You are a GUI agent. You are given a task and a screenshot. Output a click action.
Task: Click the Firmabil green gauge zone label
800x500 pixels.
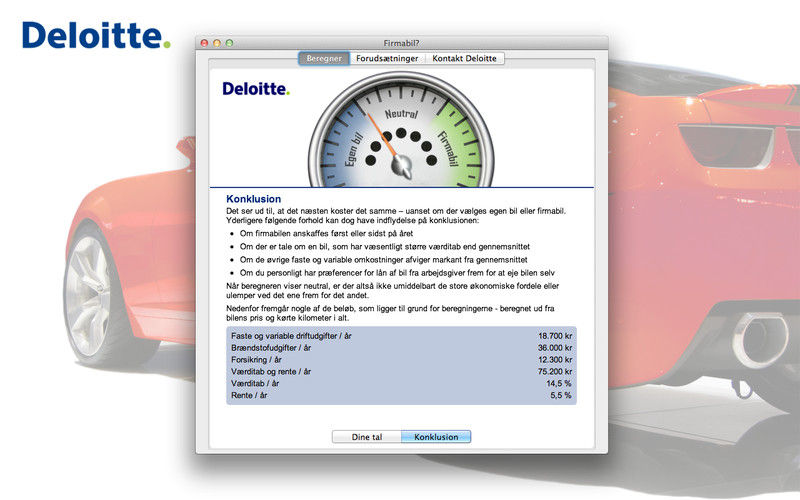point(447,148)
